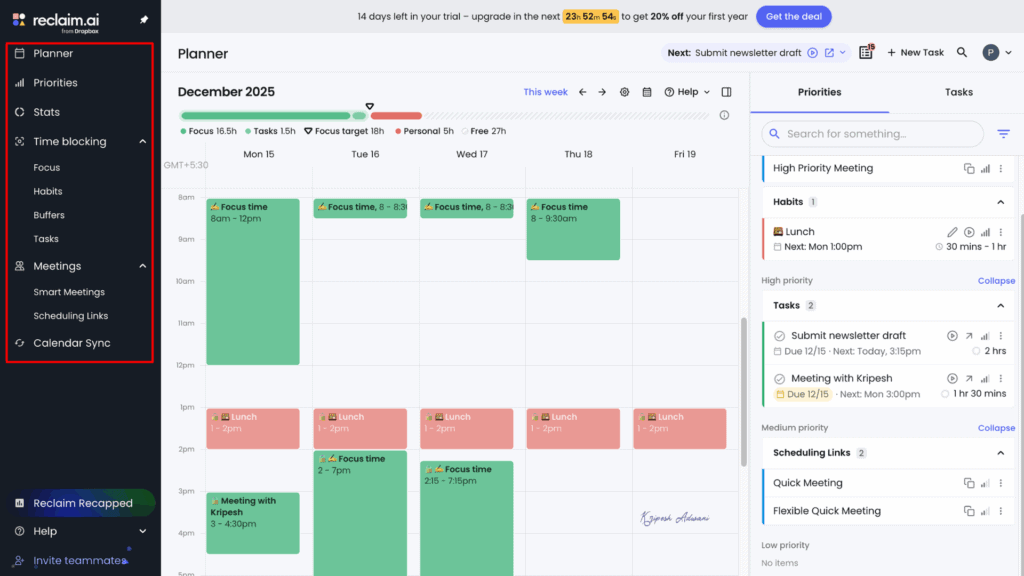1024x576 pixels.
Task: Collapse the High priority section
Action: coord(995,280)
